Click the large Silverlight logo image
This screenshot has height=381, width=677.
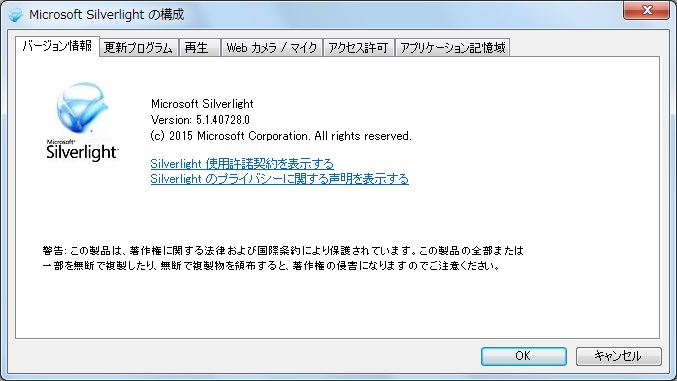coord(82,122)
